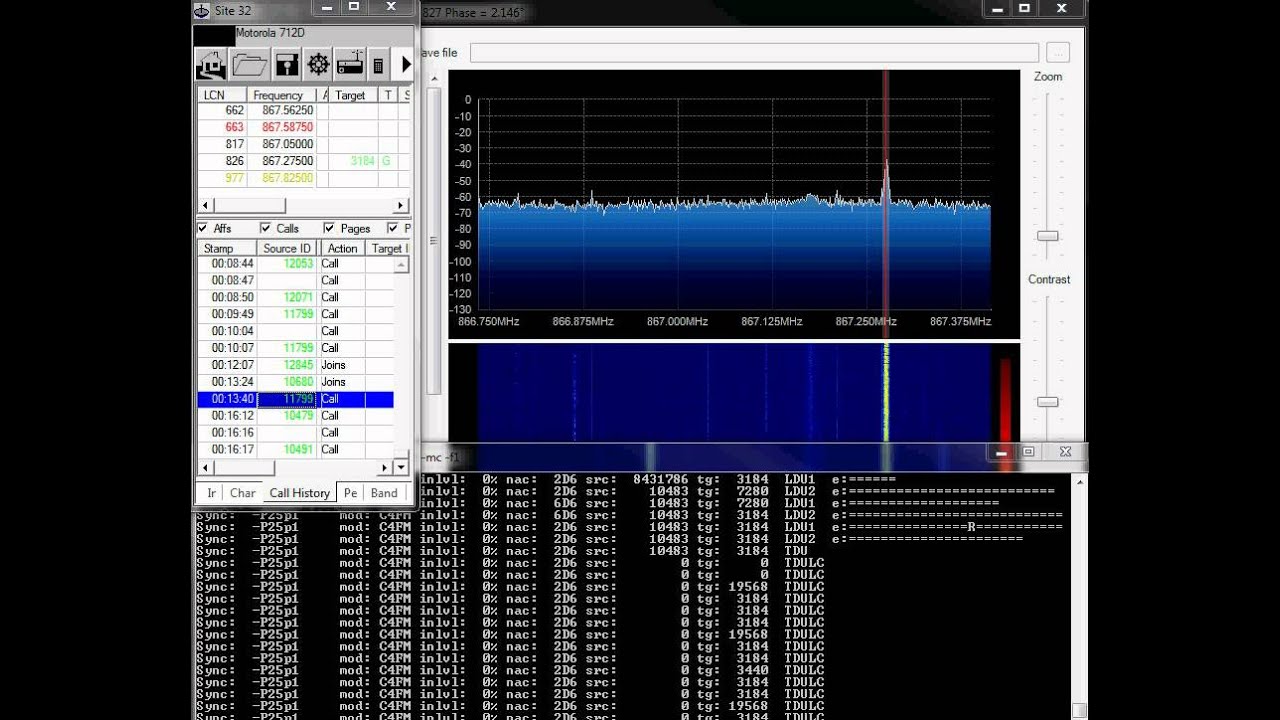The image size is (1280, 720).
Task: Toggle the Affs checkbox
Action: coord(203,228)
